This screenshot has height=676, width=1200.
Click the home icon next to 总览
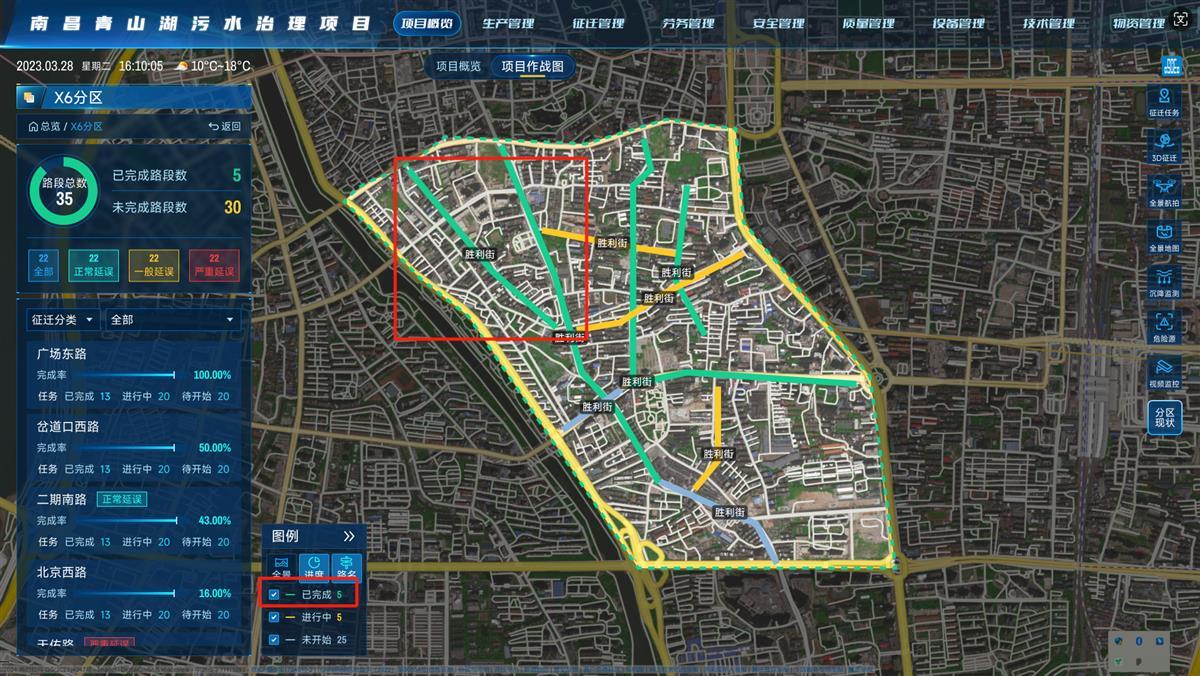(x=33, y=127)
